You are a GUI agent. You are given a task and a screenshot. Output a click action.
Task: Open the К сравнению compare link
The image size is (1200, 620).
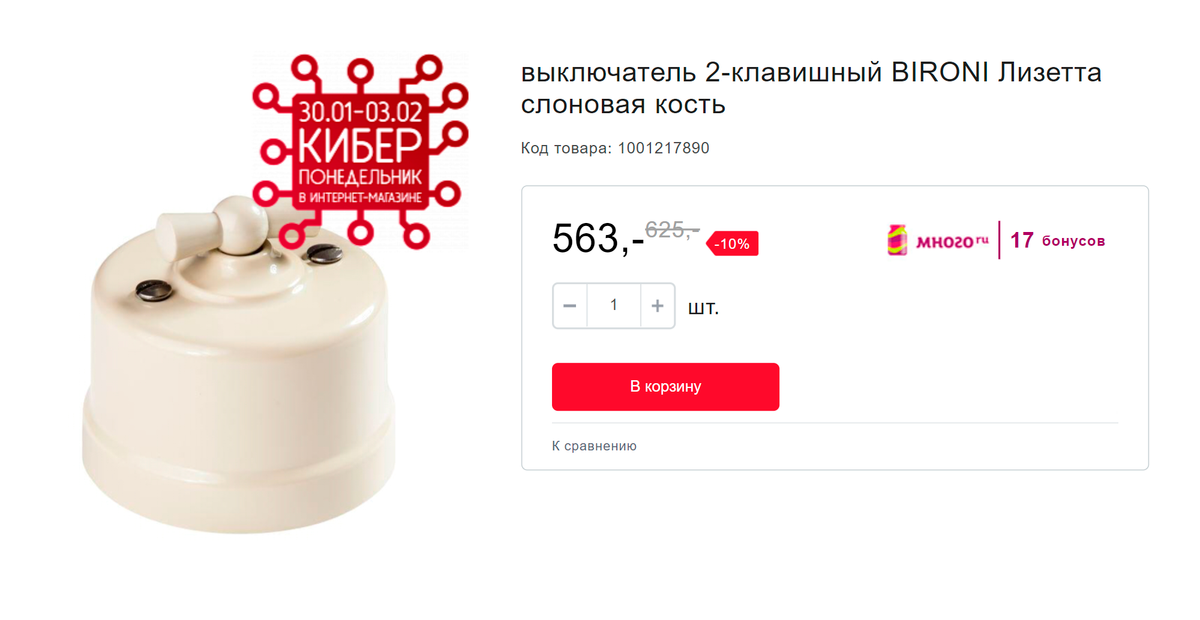pyautogui.click(x=594, y=446)
